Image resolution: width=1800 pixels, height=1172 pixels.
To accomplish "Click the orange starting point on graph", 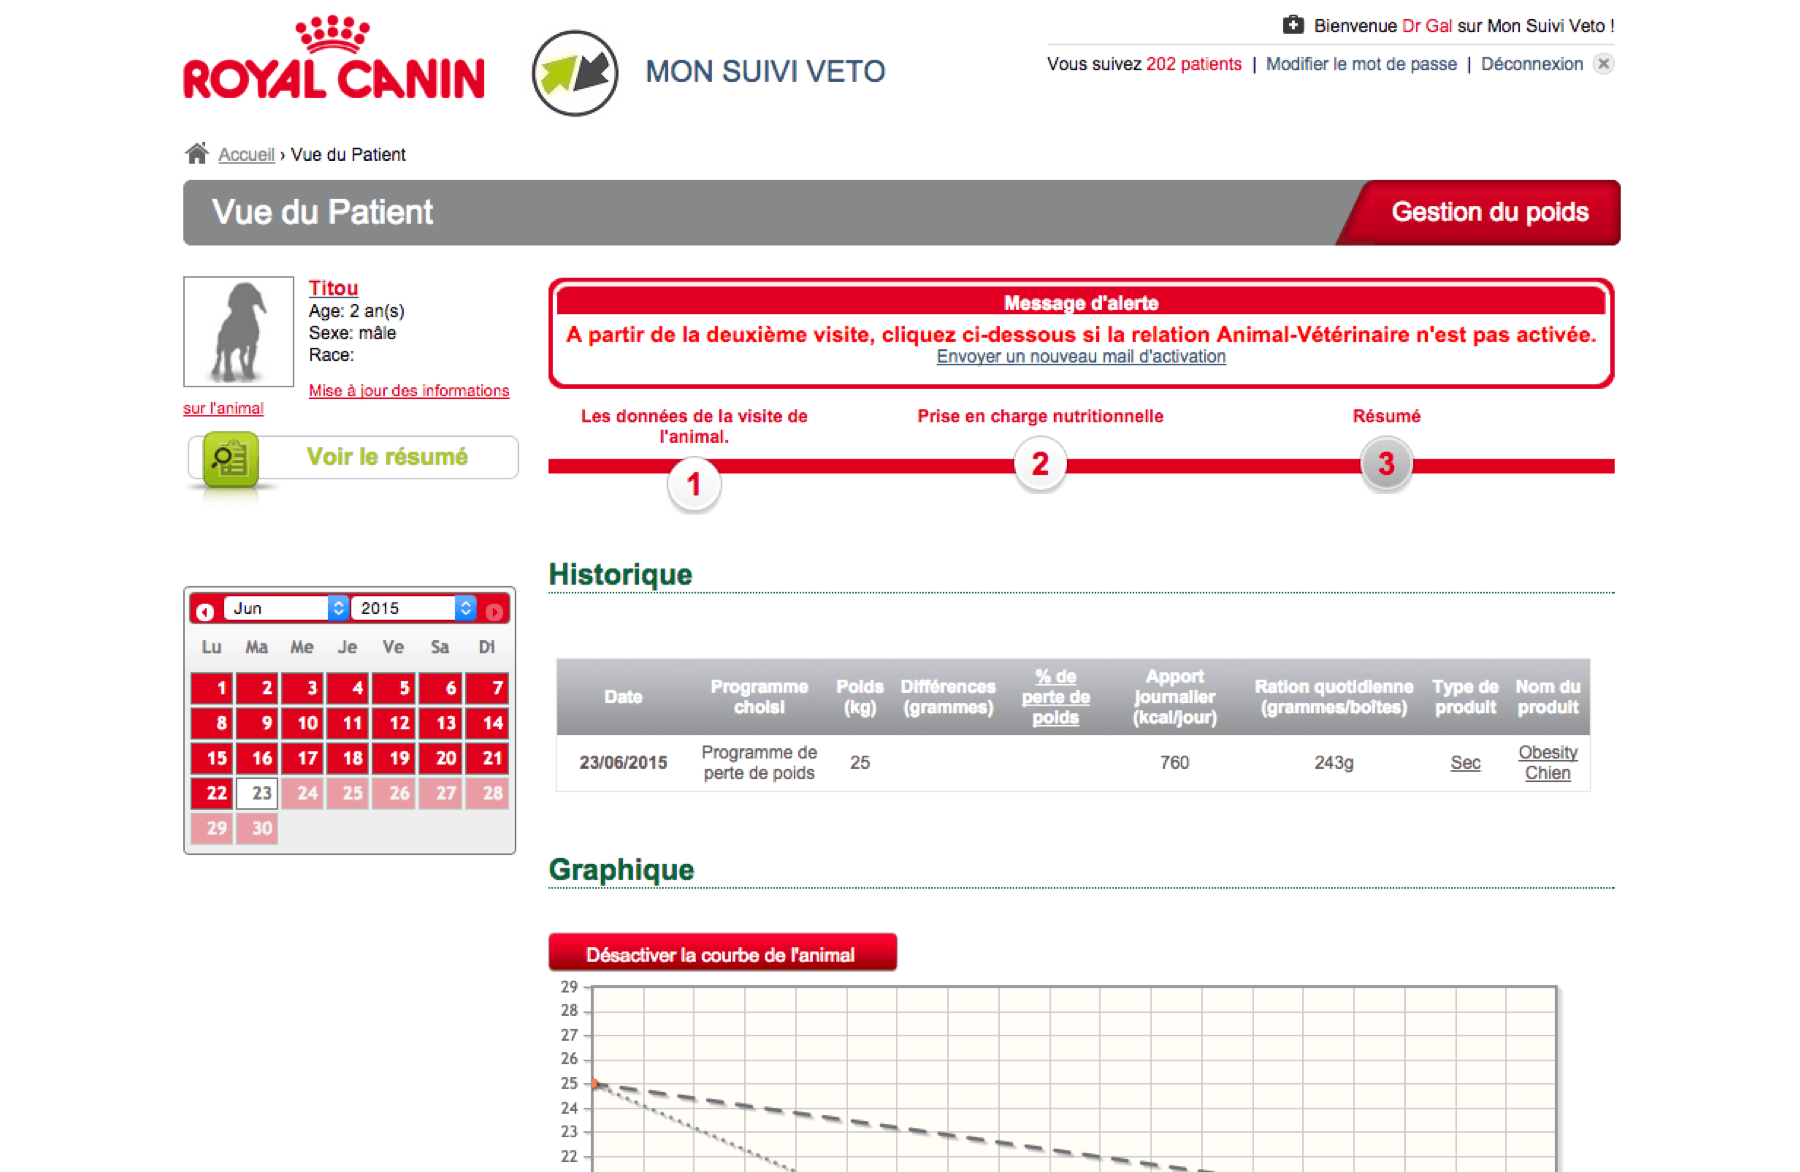I will click(594, 1084).
